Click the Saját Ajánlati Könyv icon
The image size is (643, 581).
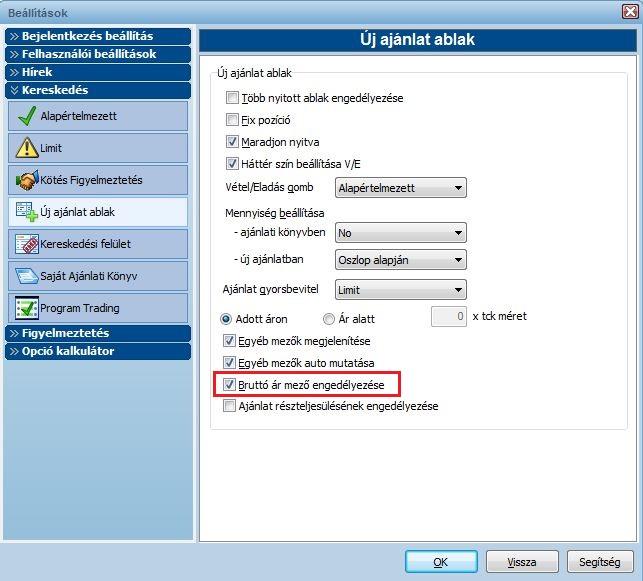[27, 276]
